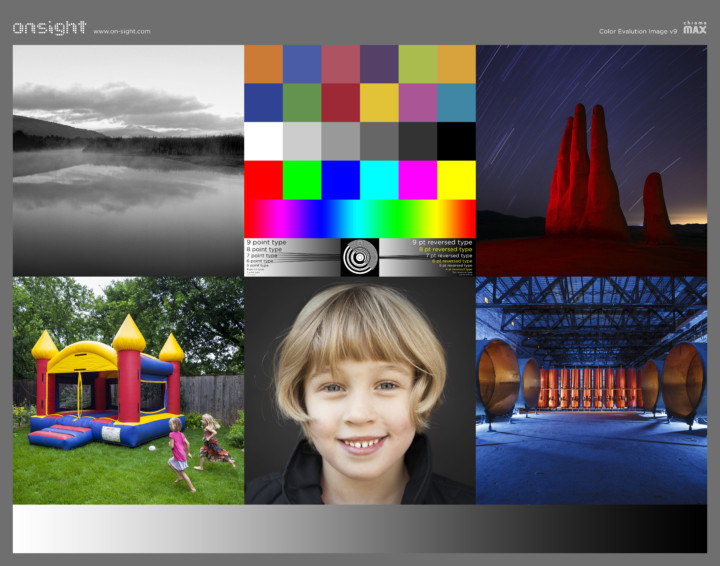Screen dimensions: 720x566
Task: Open the red hand sculpture night photo
Action: point(591,161)
